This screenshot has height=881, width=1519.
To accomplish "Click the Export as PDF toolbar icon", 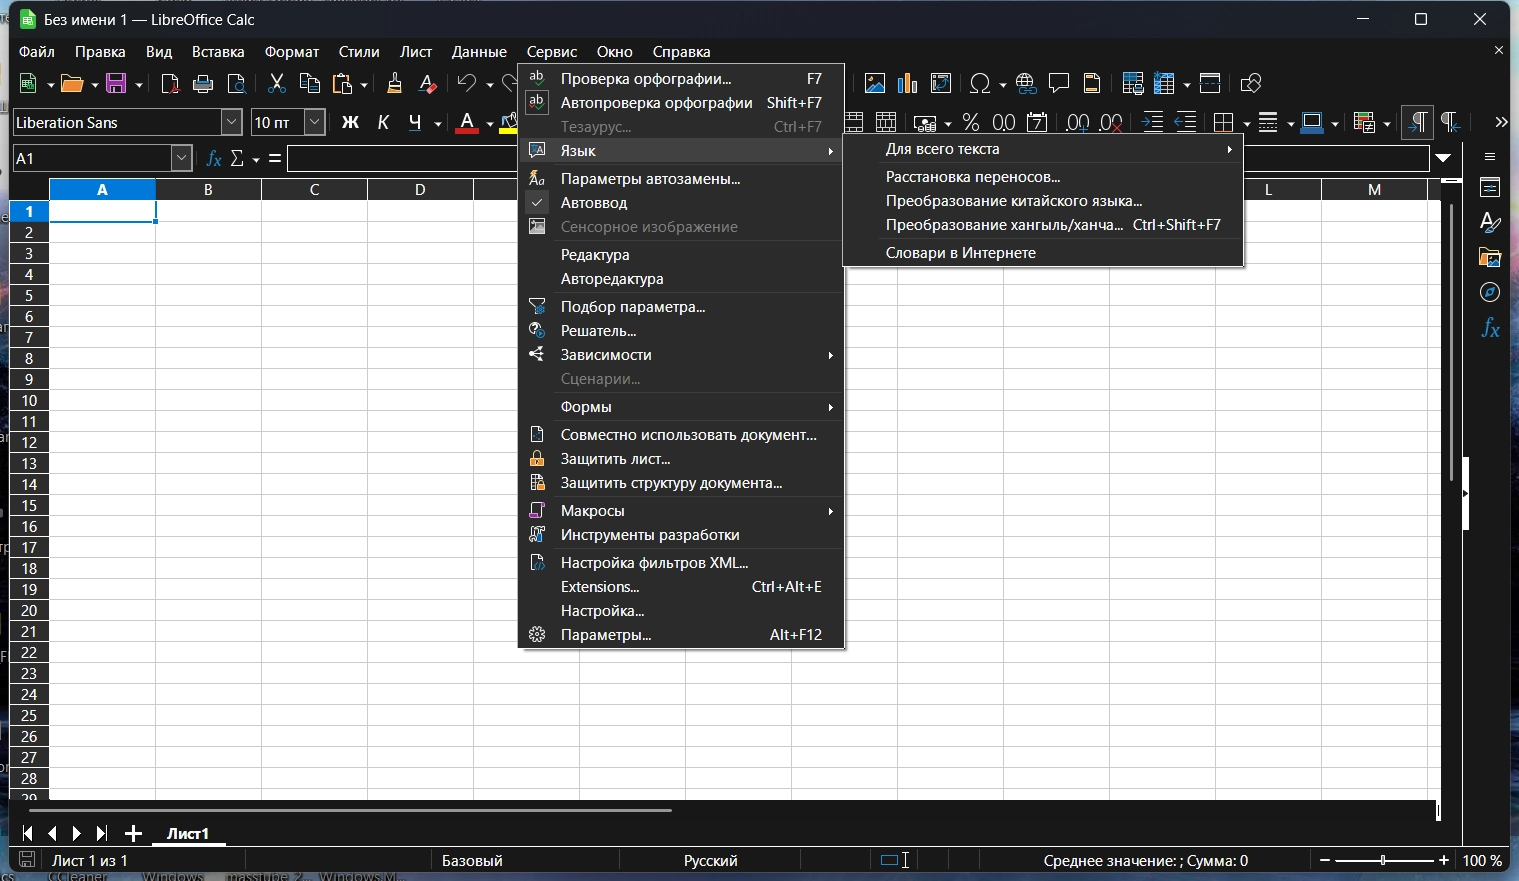I will click(x=170, y=84).
